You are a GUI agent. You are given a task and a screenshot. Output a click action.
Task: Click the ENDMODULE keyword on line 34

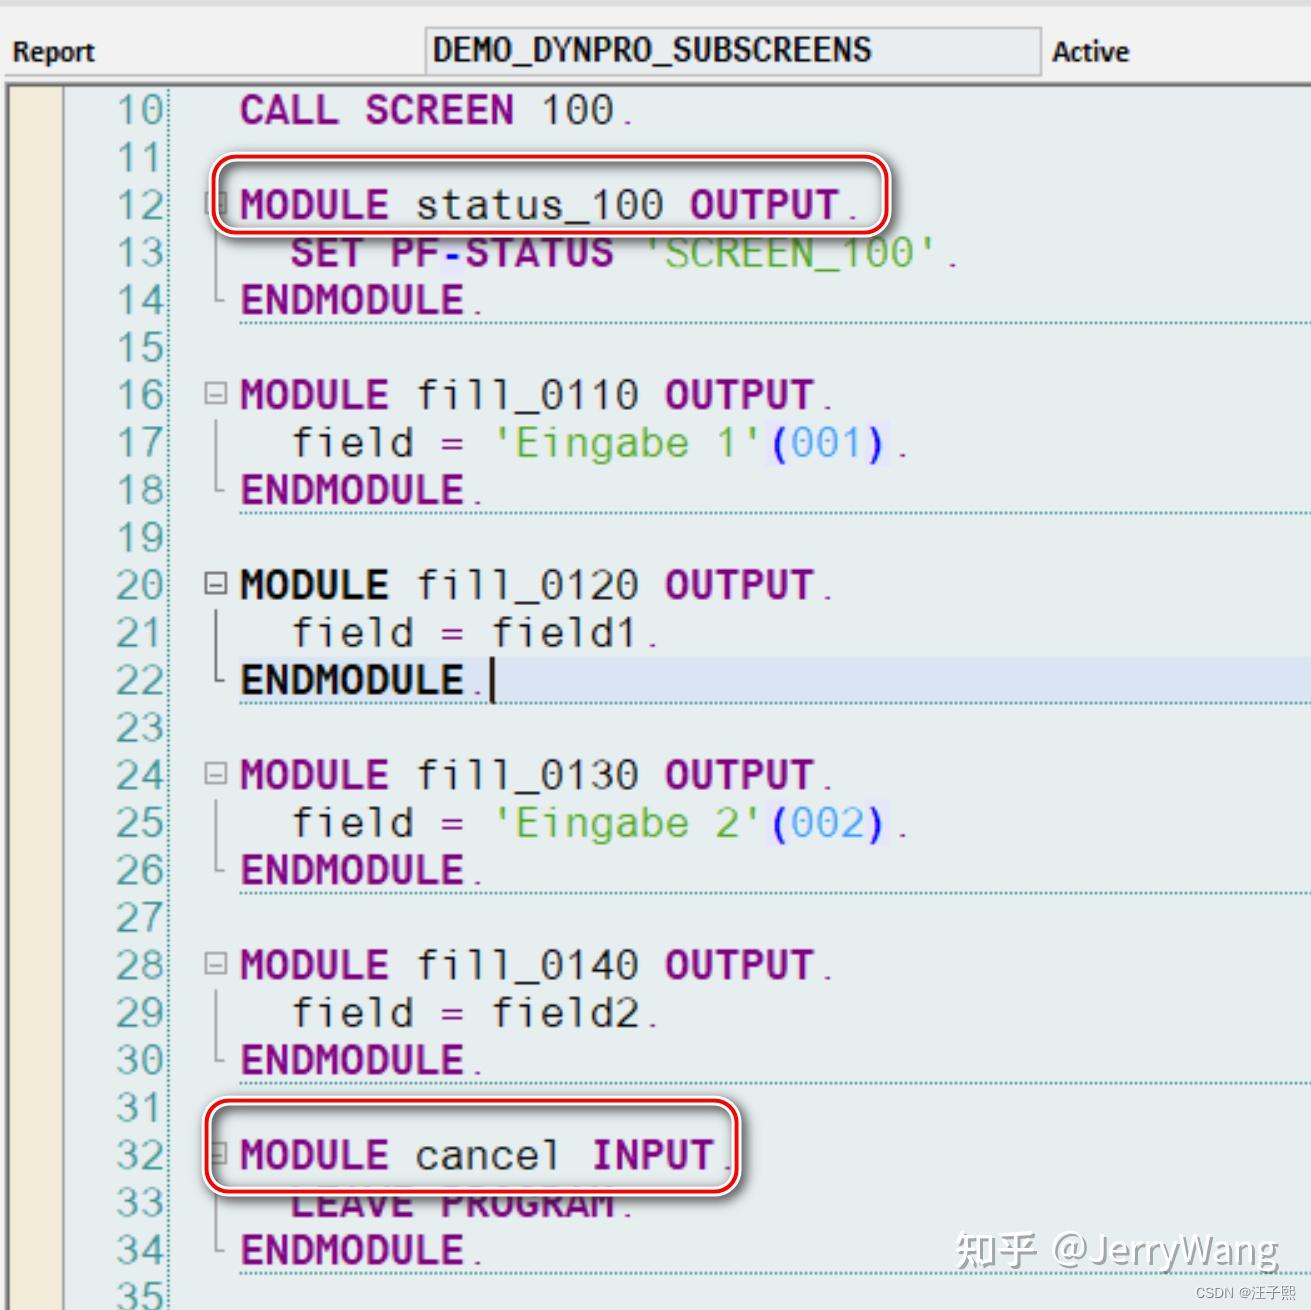pos(350,1248)
